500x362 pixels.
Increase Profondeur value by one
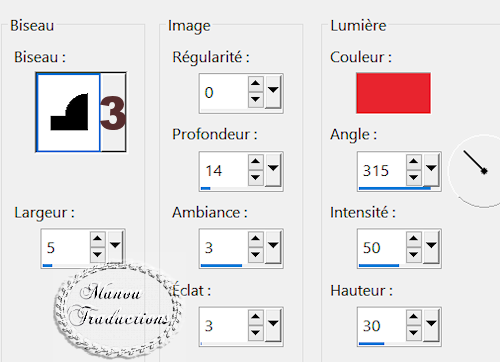(256, 161)
